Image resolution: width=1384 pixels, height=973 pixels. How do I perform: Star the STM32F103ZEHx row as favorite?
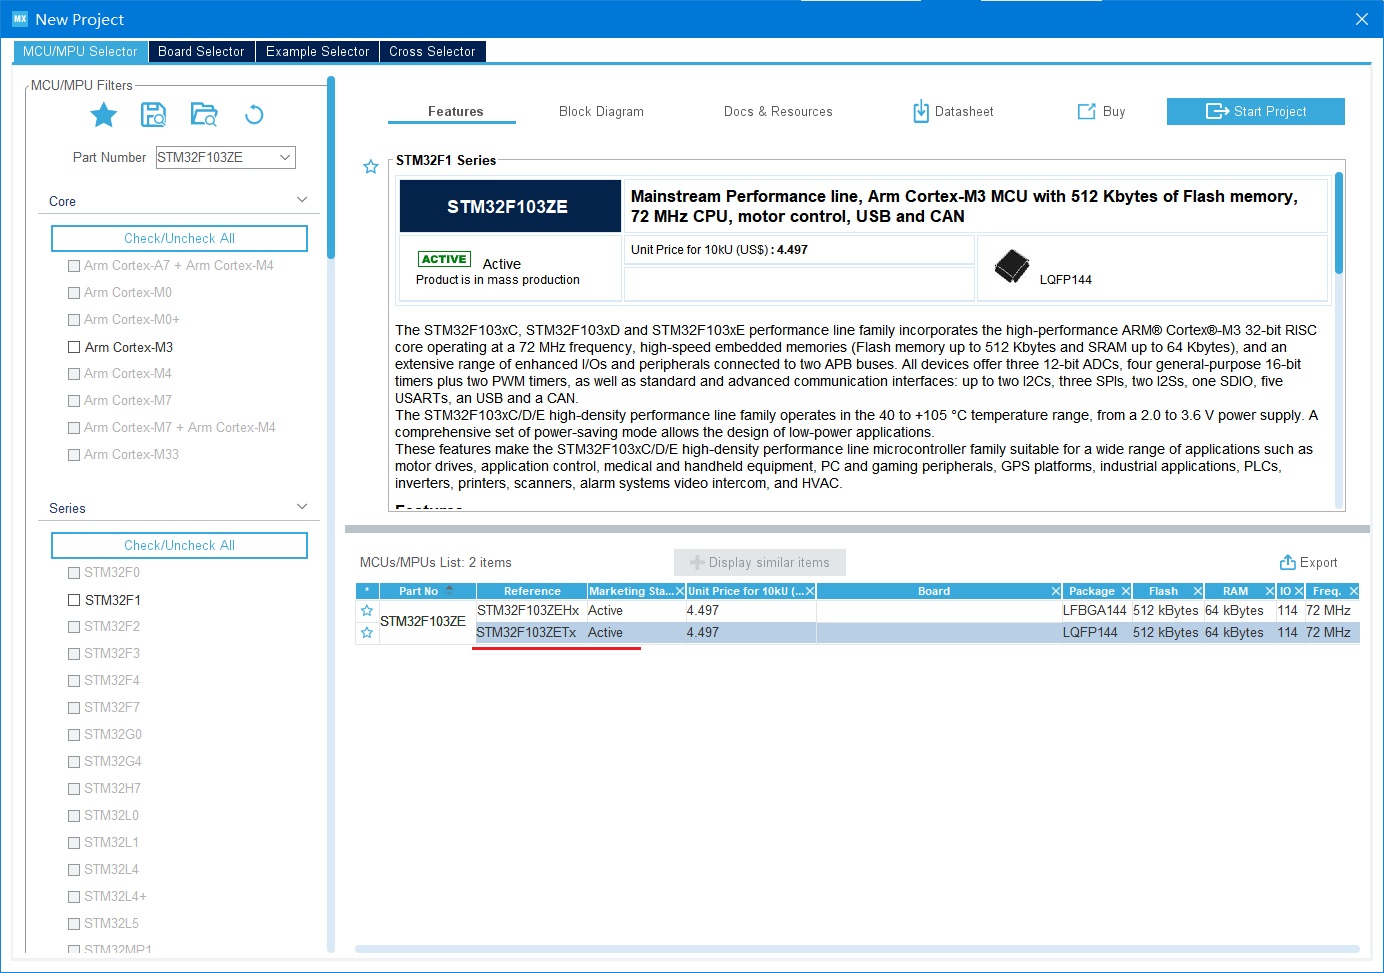click(367, 611)
